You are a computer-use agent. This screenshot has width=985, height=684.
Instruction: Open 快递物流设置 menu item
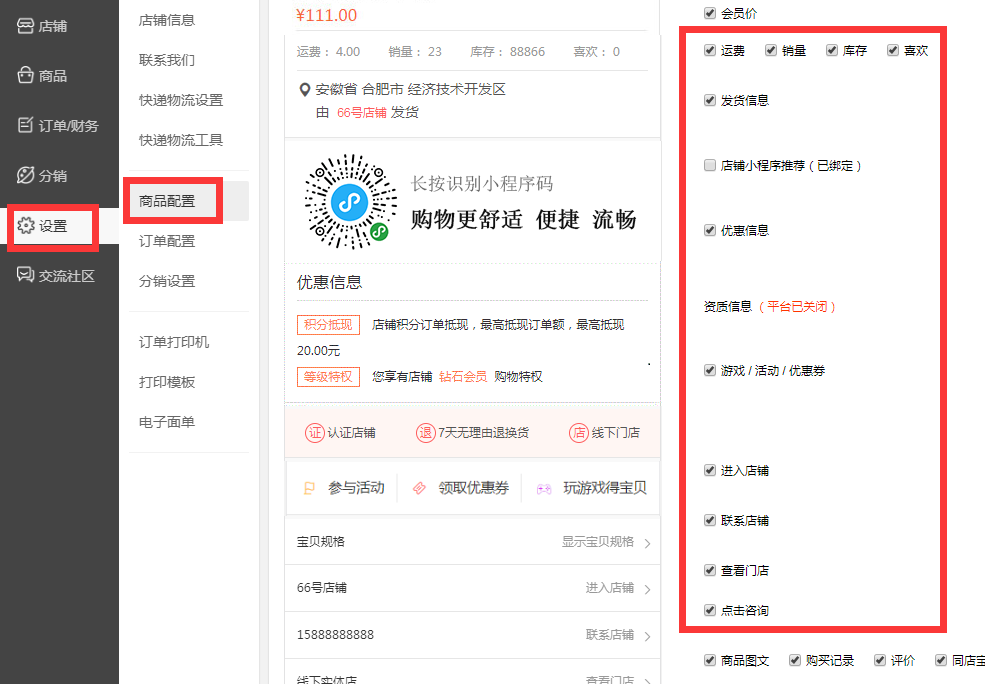[181, 100]
